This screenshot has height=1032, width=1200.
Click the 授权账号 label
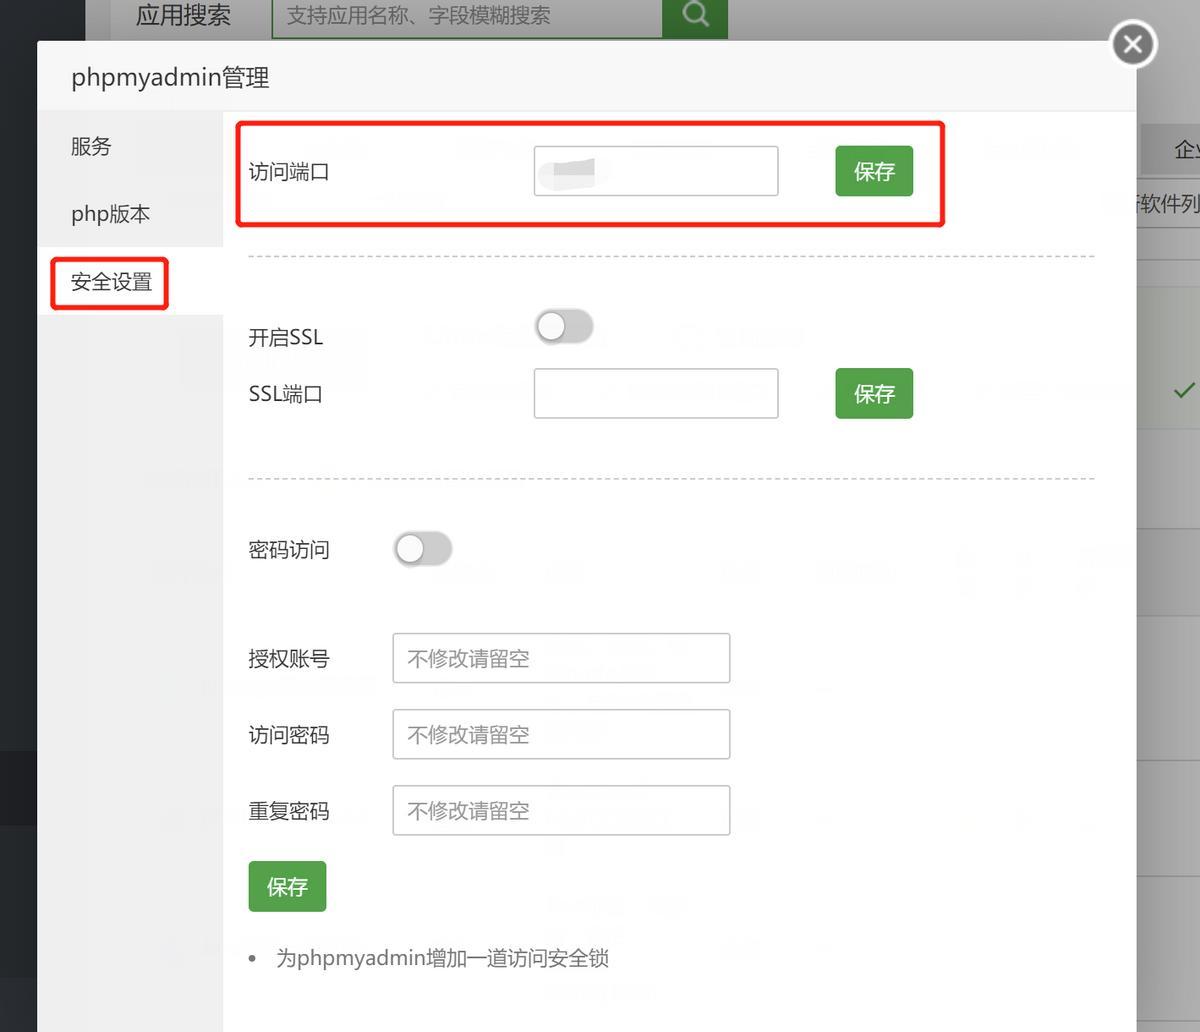click(x=289, y=659)
